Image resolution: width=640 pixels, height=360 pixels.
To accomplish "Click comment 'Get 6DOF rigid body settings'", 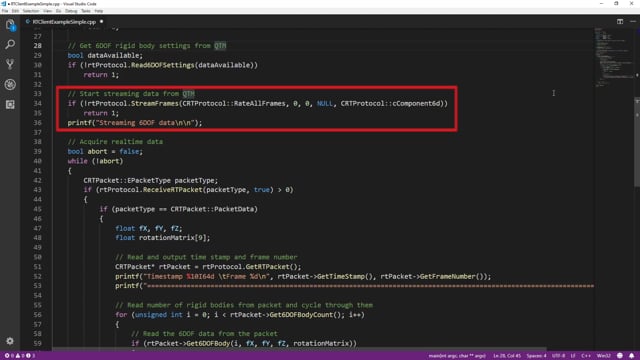I will tap(135, 46).
